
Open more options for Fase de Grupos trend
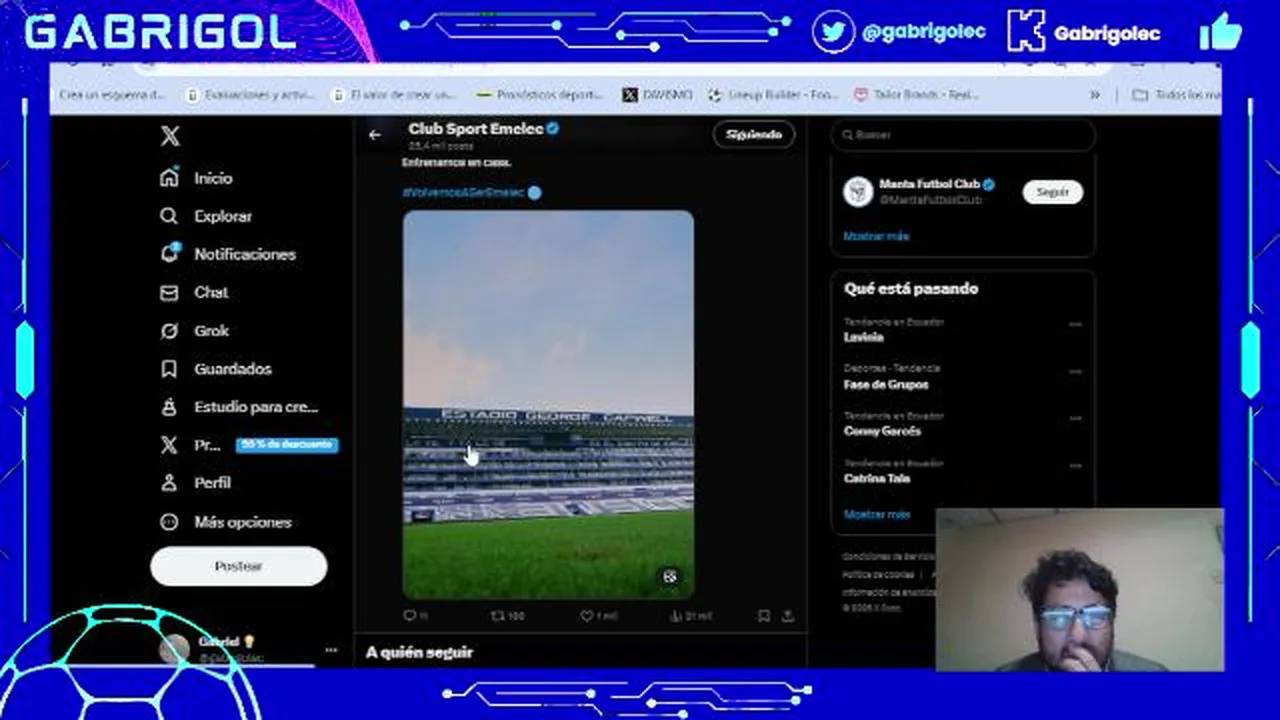pyautogui.click(x=1075, y=371)
